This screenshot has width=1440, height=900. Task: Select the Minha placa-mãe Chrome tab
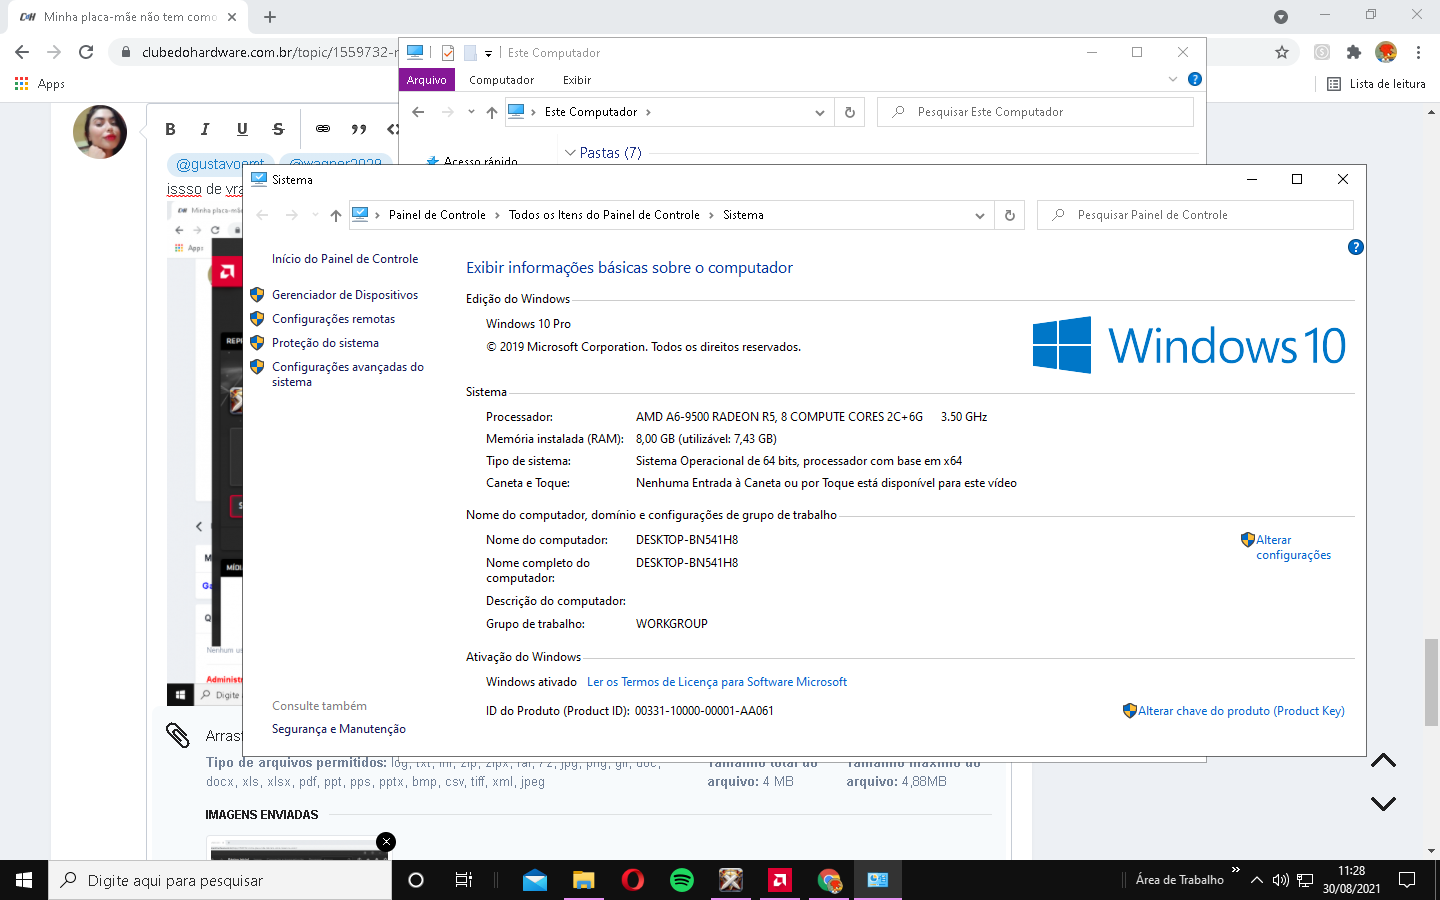(x=130, y=17)
